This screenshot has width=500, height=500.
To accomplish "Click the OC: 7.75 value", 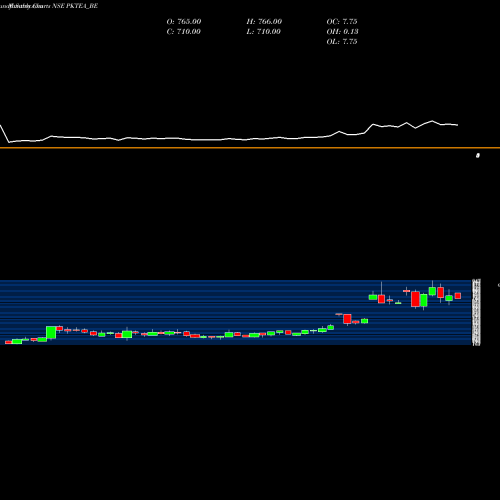I will click(342, 22).
